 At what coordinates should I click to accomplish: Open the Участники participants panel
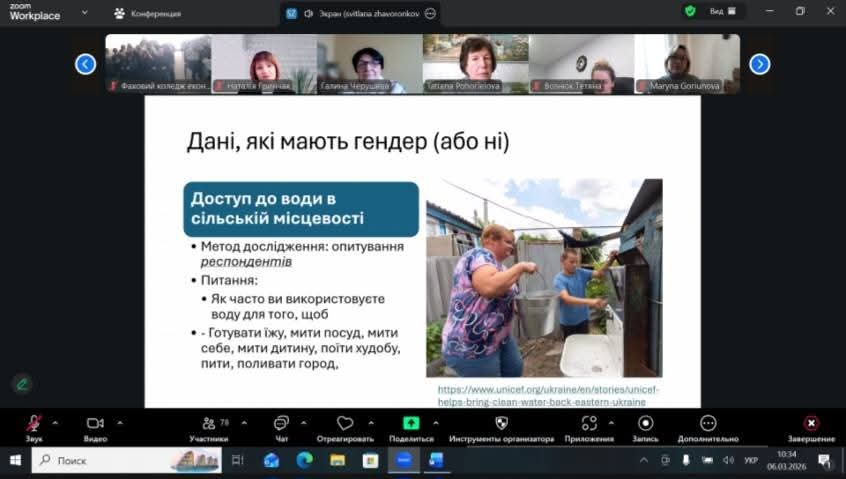tap(209, 424)
